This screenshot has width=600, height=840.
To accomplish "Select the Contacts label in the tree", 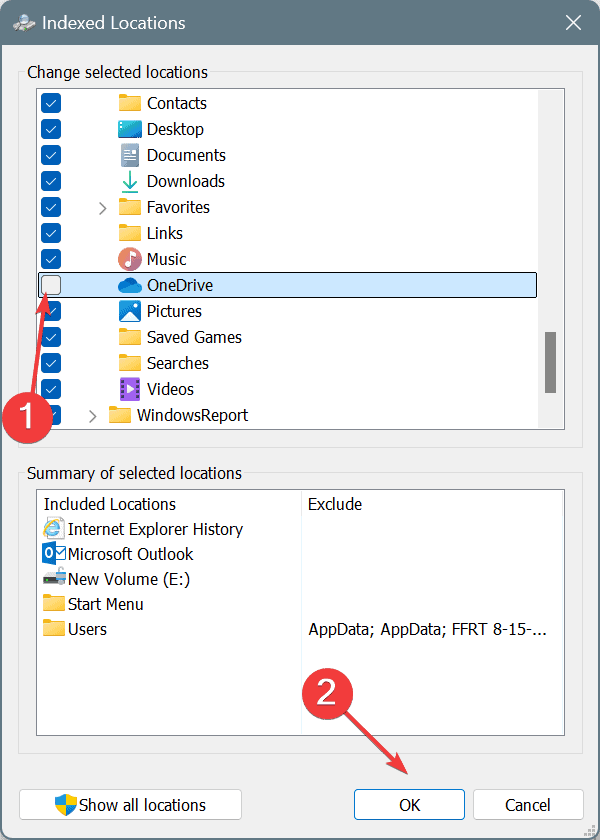I will (177, 103).
